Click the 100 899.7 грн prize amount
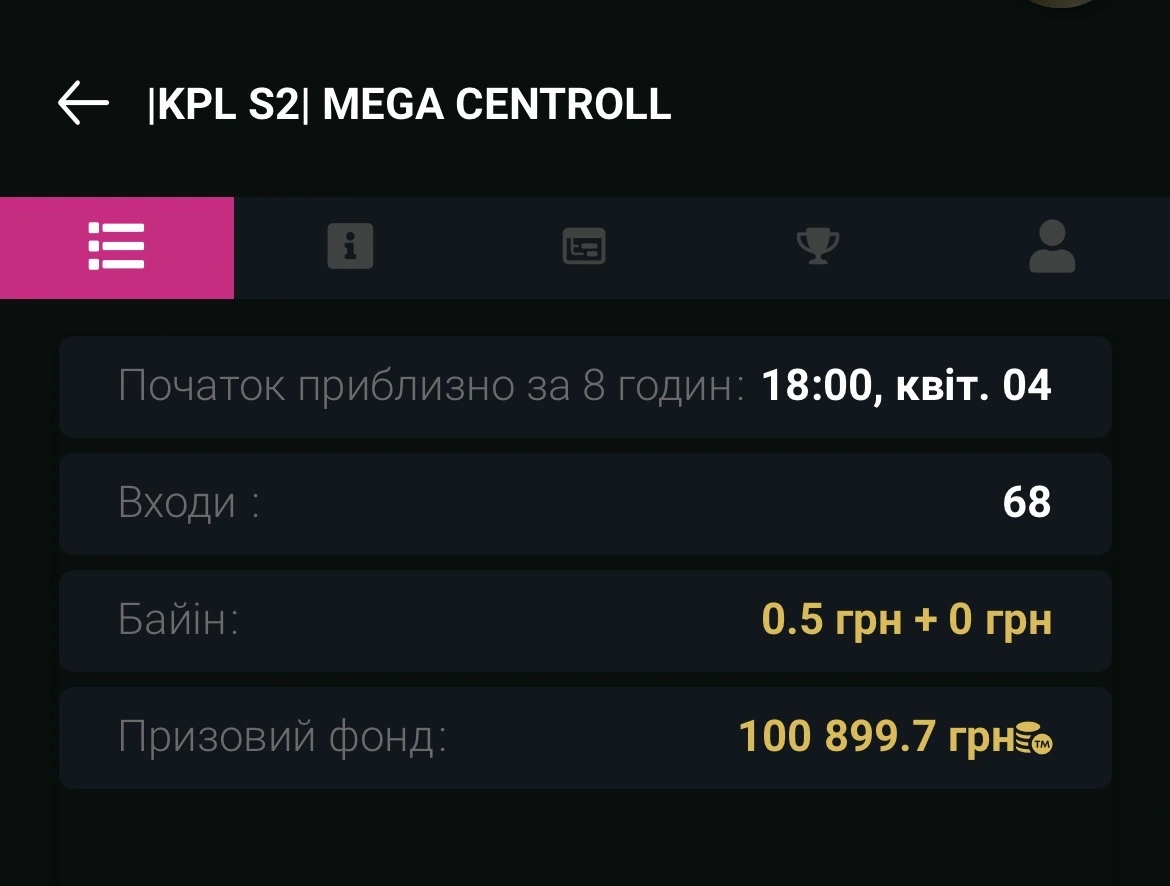The height and width of the screenshot is (886, 1170). (875, 738)
